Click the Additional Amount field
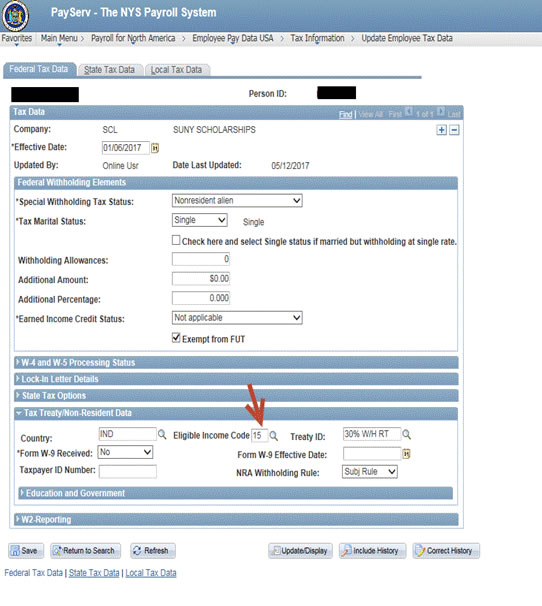Viewport: 542px width, 606px height. 201,278
